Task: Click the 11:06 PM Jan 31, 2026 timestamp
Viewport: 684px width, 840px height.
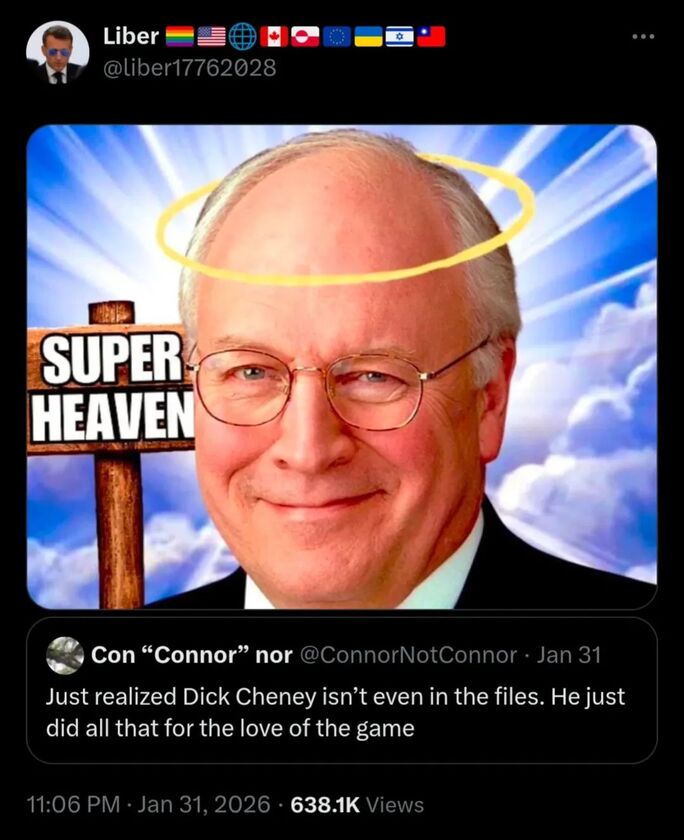Action: click(148, 804)
